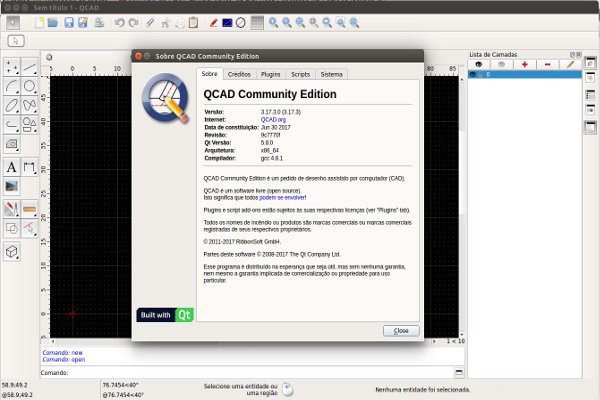Screen dimensions: 600x400
Task: Open the Select tools menu
Action: (x=29, y=229)
